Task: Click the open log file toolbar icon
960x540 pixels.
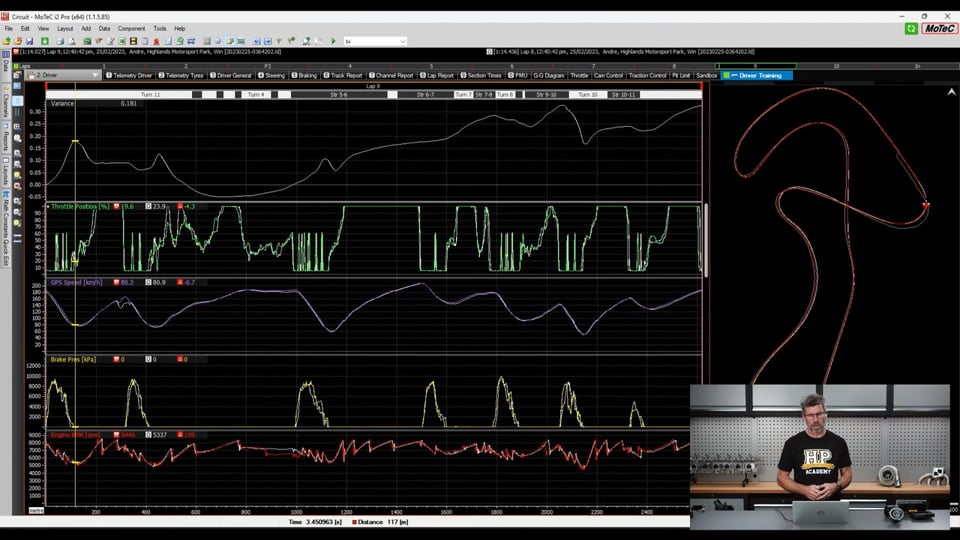Action: 7,41
